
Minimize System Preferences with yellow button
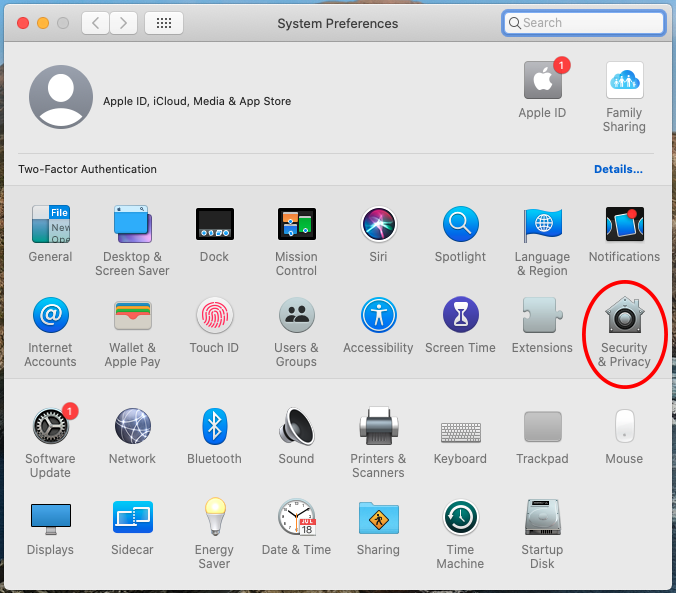point(43,23)
